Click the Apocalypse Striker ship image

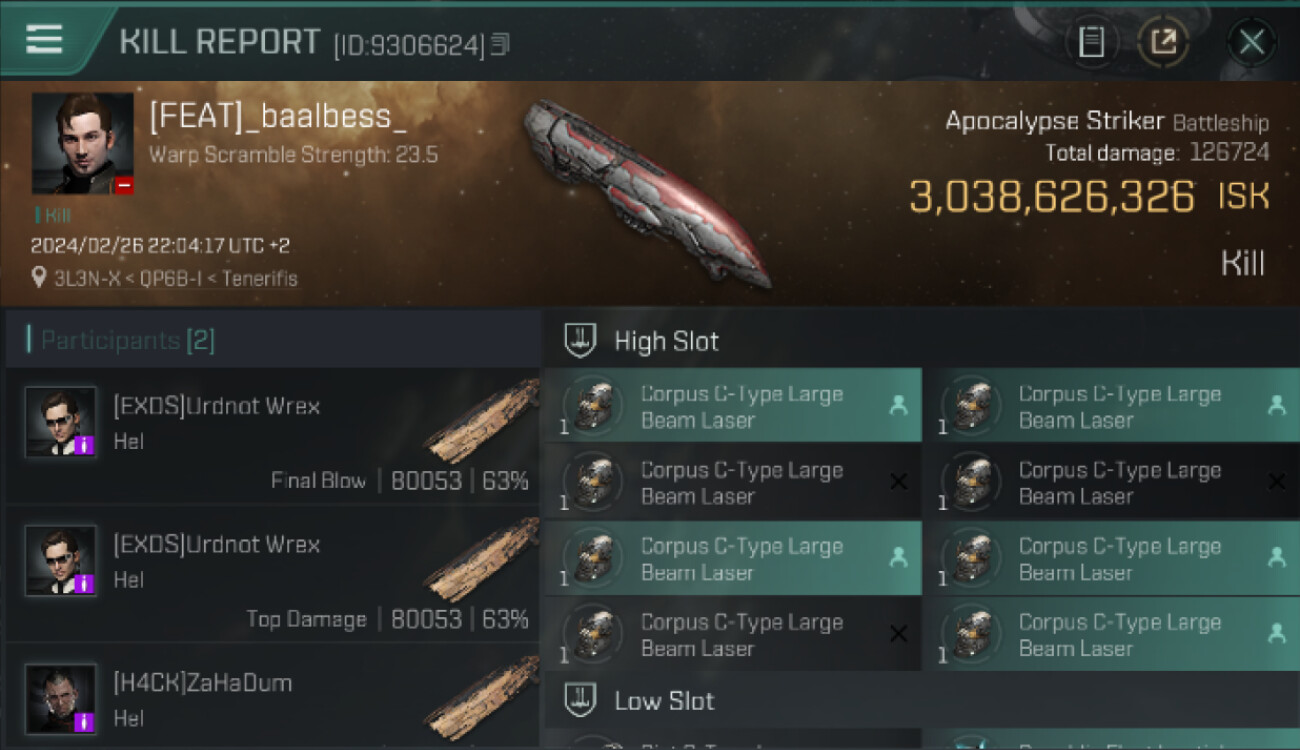point(645,193)
